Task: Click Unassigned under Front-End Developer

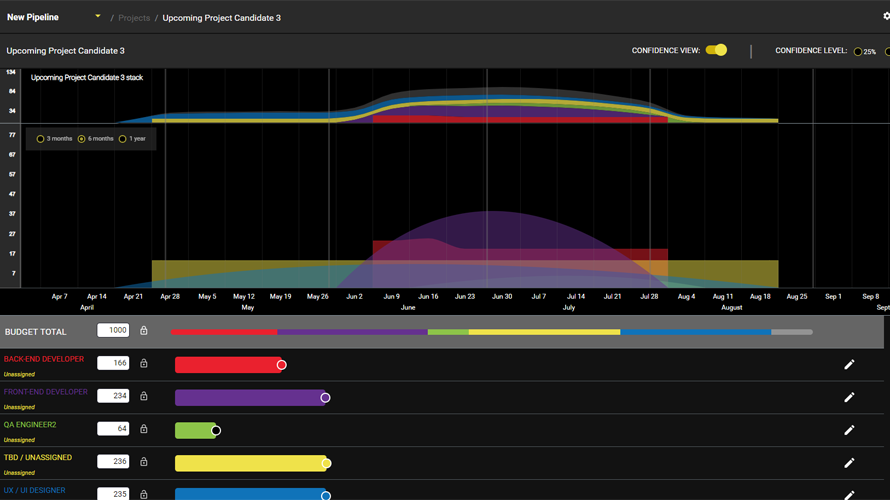Action: tap(19, 407)
